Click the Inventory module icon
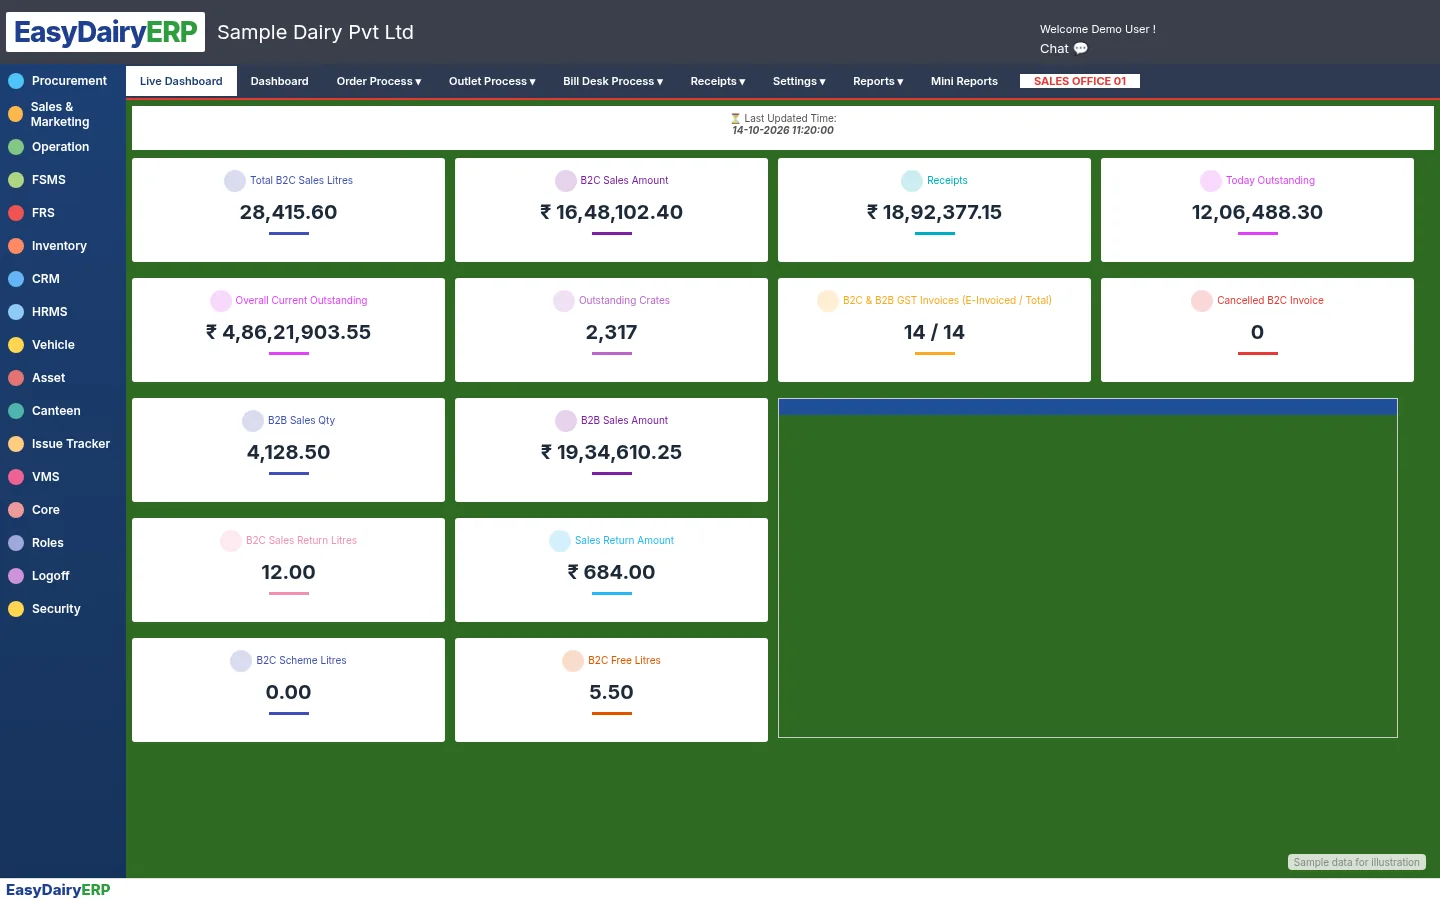Screen dimensions: 1440x900 [x=16, y=246]
